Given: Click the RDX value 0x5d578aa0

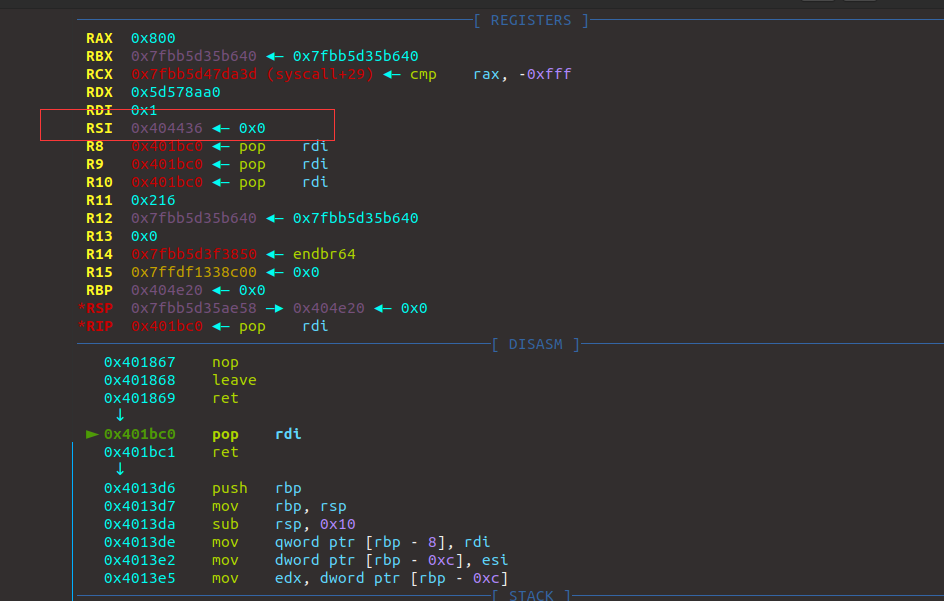Looking at the screenshot, I should click(175, 92).
